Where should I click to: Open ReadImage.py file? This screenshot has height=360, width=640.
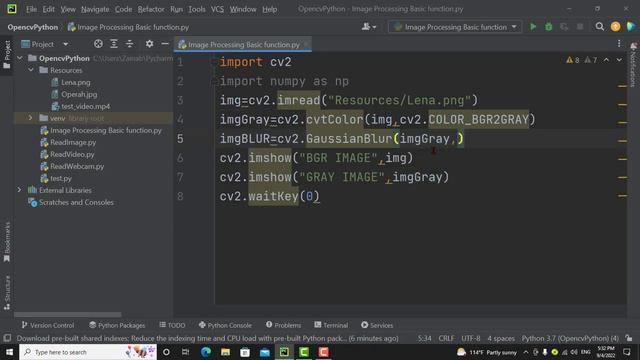pos(73,142)
